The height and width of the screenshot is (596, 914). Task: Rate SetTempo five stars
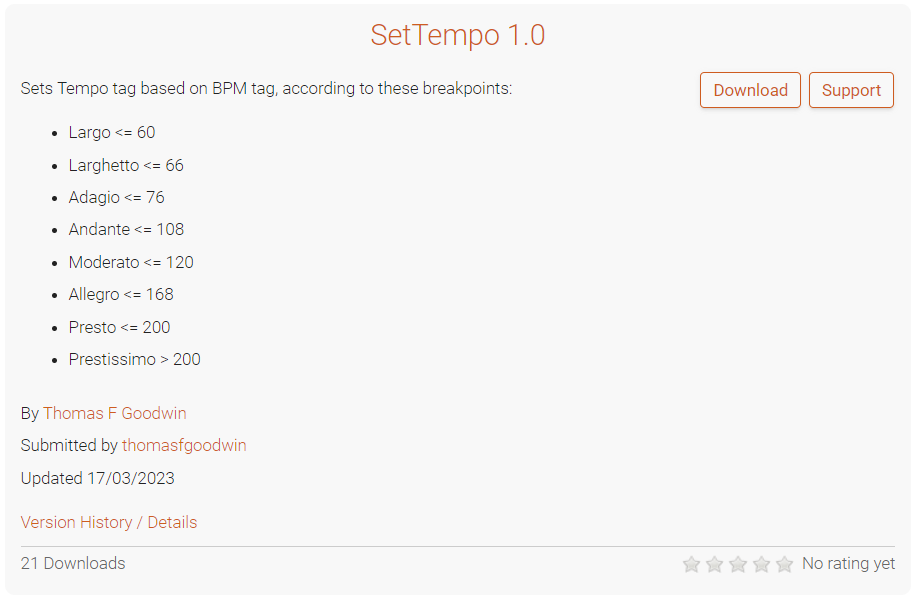pyautogui.click(x=784, y=565)
